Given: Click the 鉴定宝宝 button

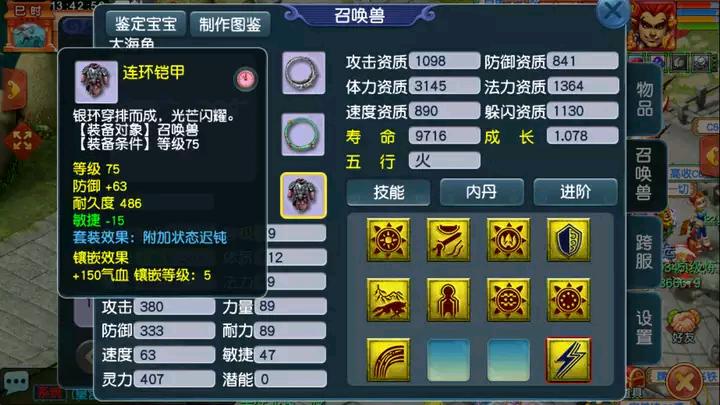Looking at the screenshot, I should [x=146, y=24].
